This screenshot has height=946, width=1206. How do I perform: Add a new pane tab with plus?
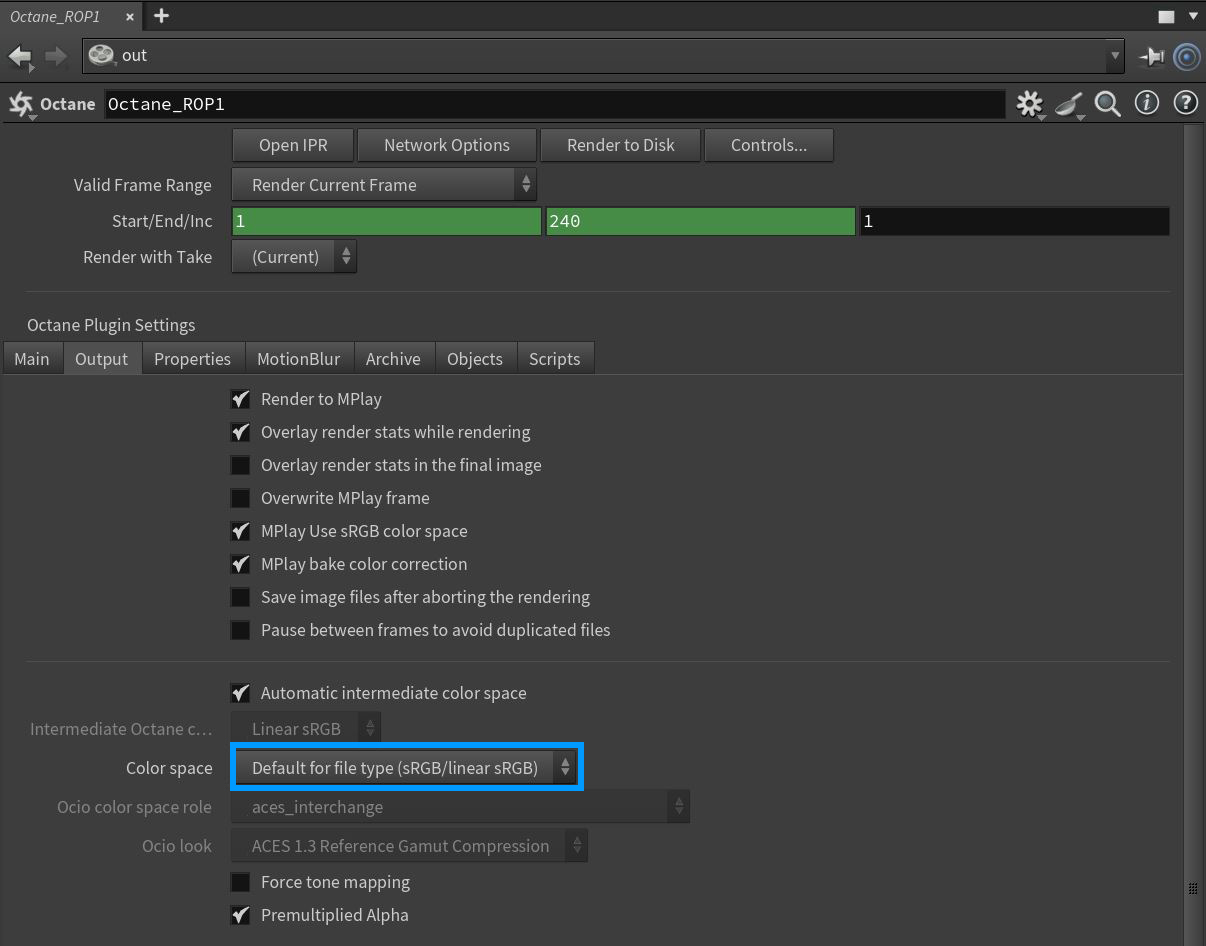161,16
